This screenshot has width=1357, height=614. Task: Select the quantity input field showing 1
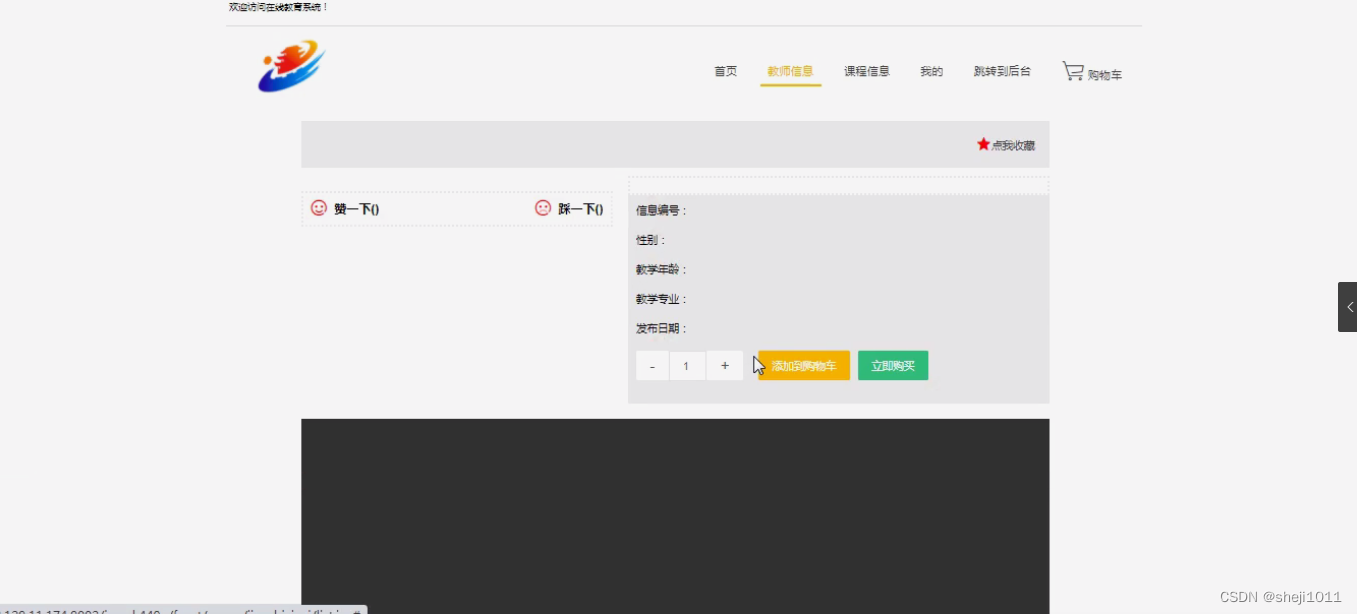click(687, 365)
